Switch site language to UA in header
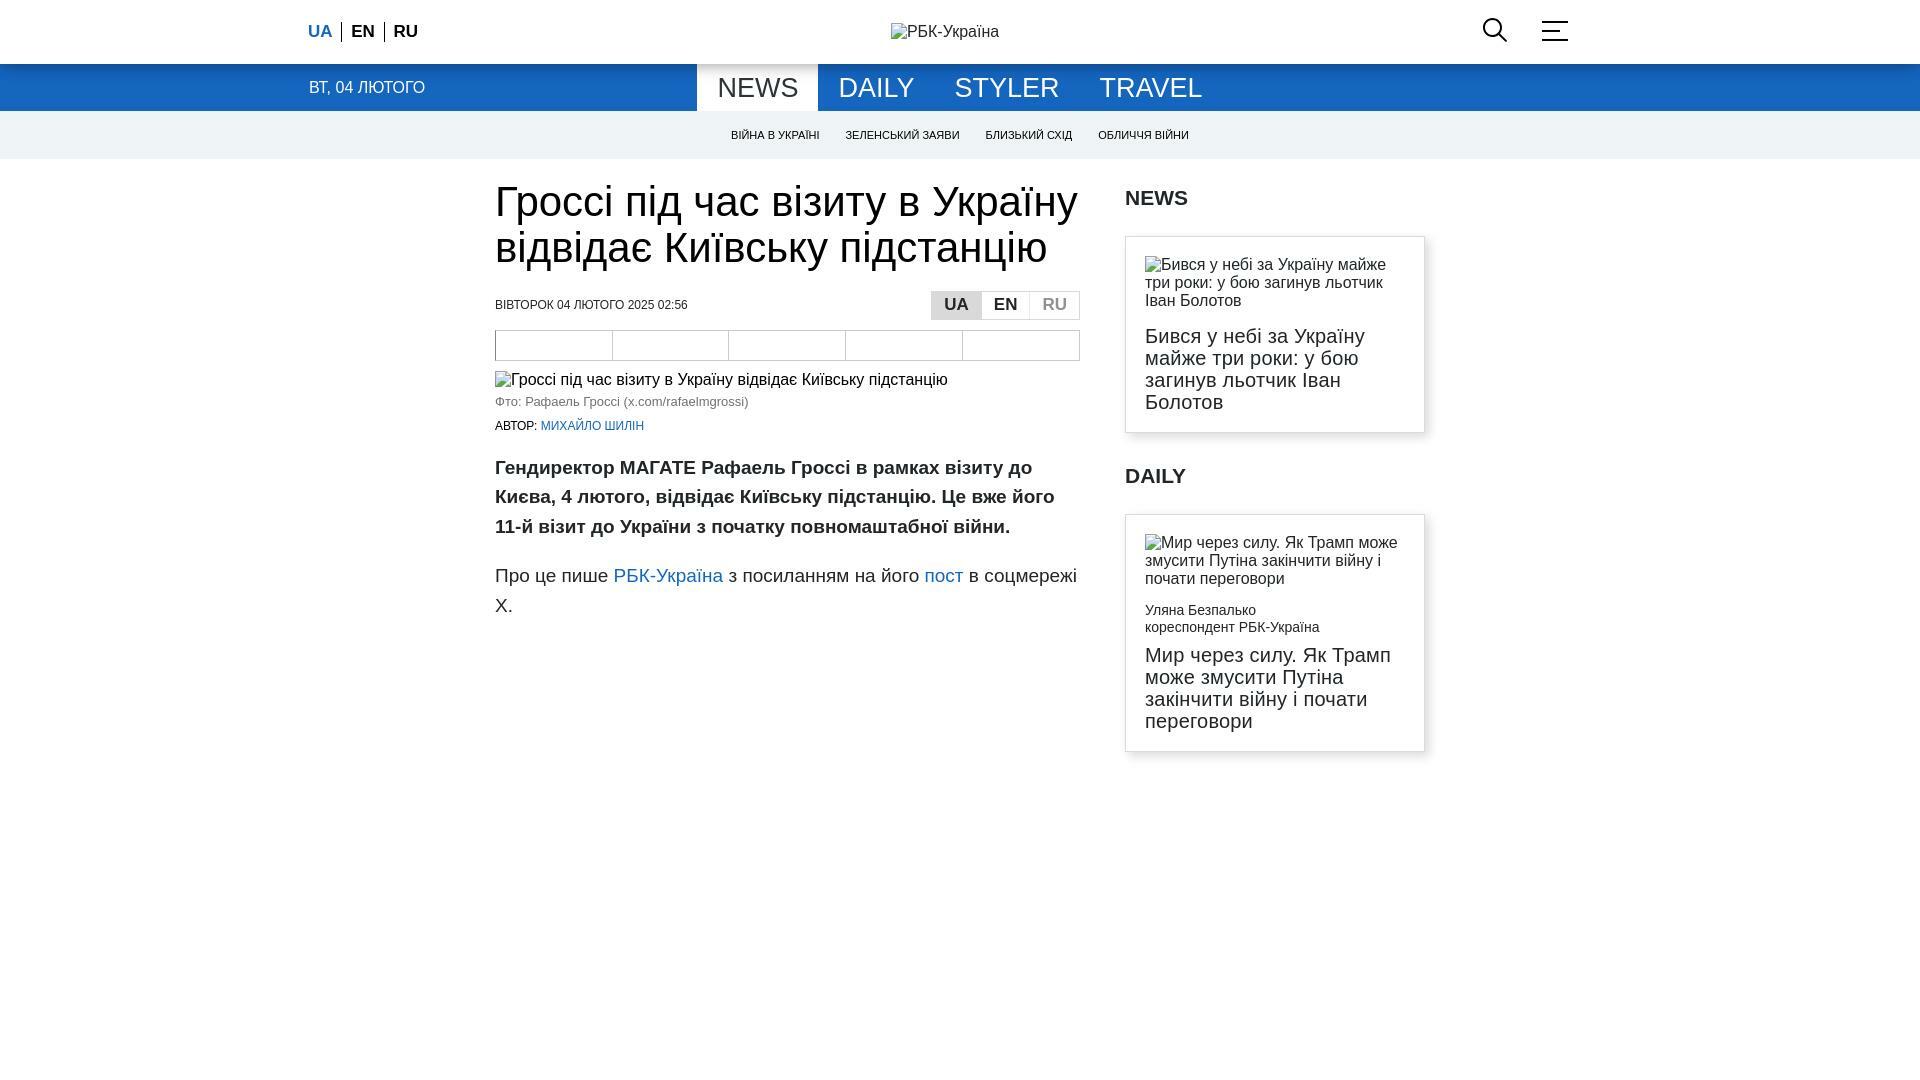Viewport: 1920px width, 1080px height. [320, 32]
